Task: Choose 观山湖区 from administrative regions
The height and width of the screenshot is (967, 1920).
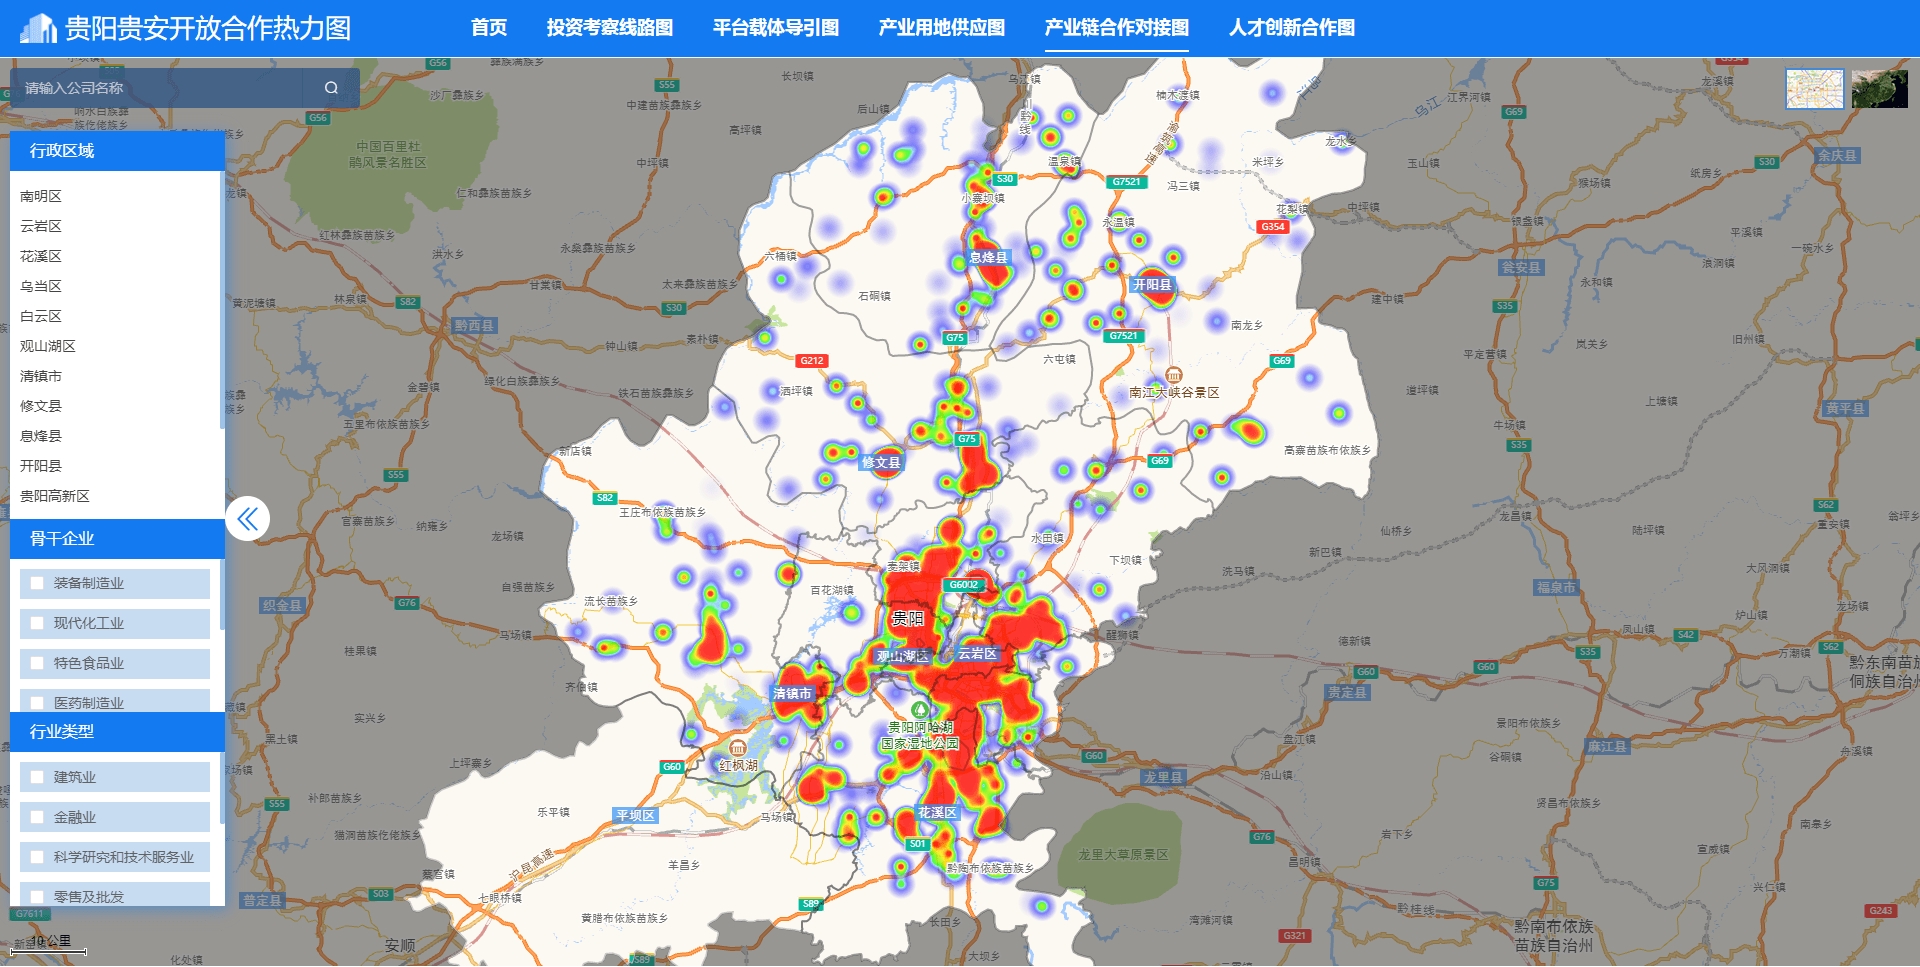Action: pyautogui.click(x=48, y=346)
